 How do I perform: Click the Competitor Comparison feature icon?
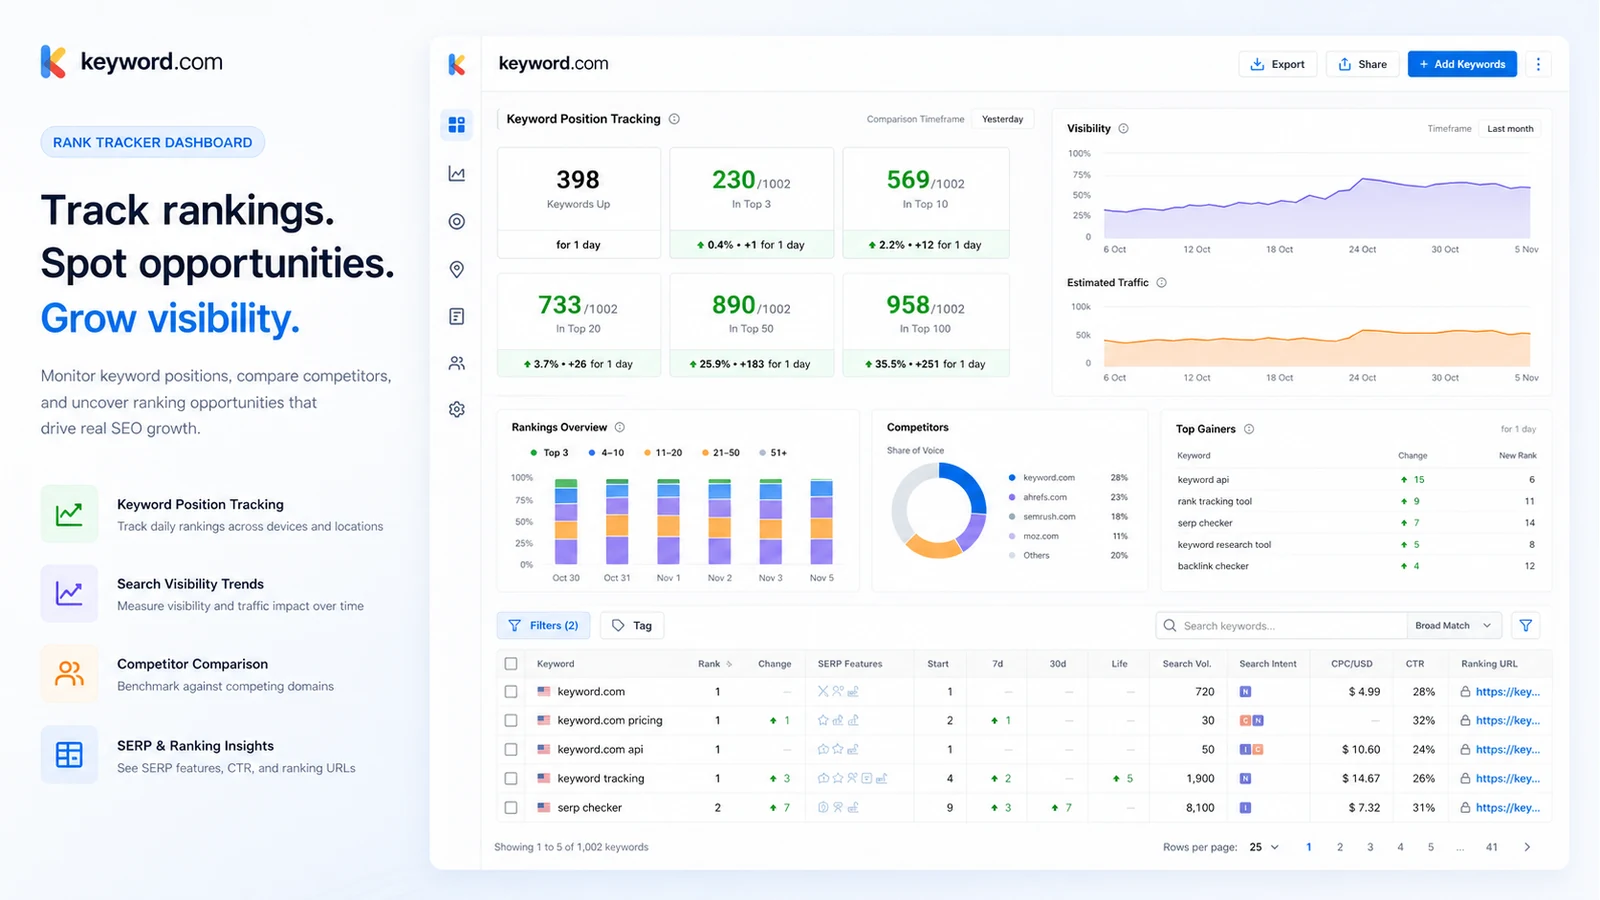pos(69,674)
